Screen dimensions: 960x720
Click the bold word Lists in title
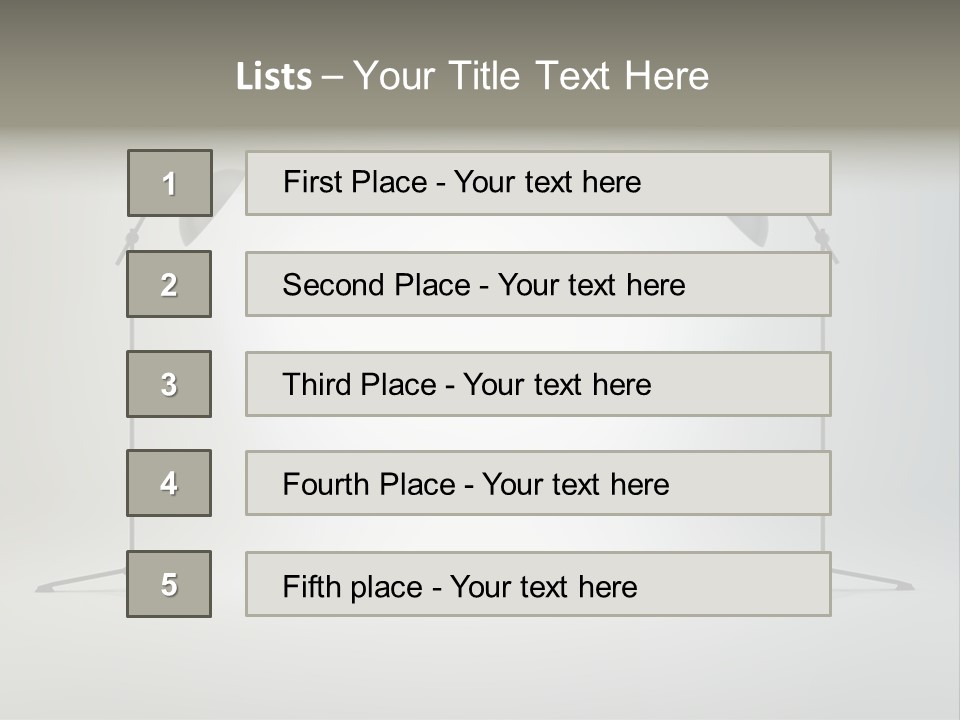coord(274,77)
